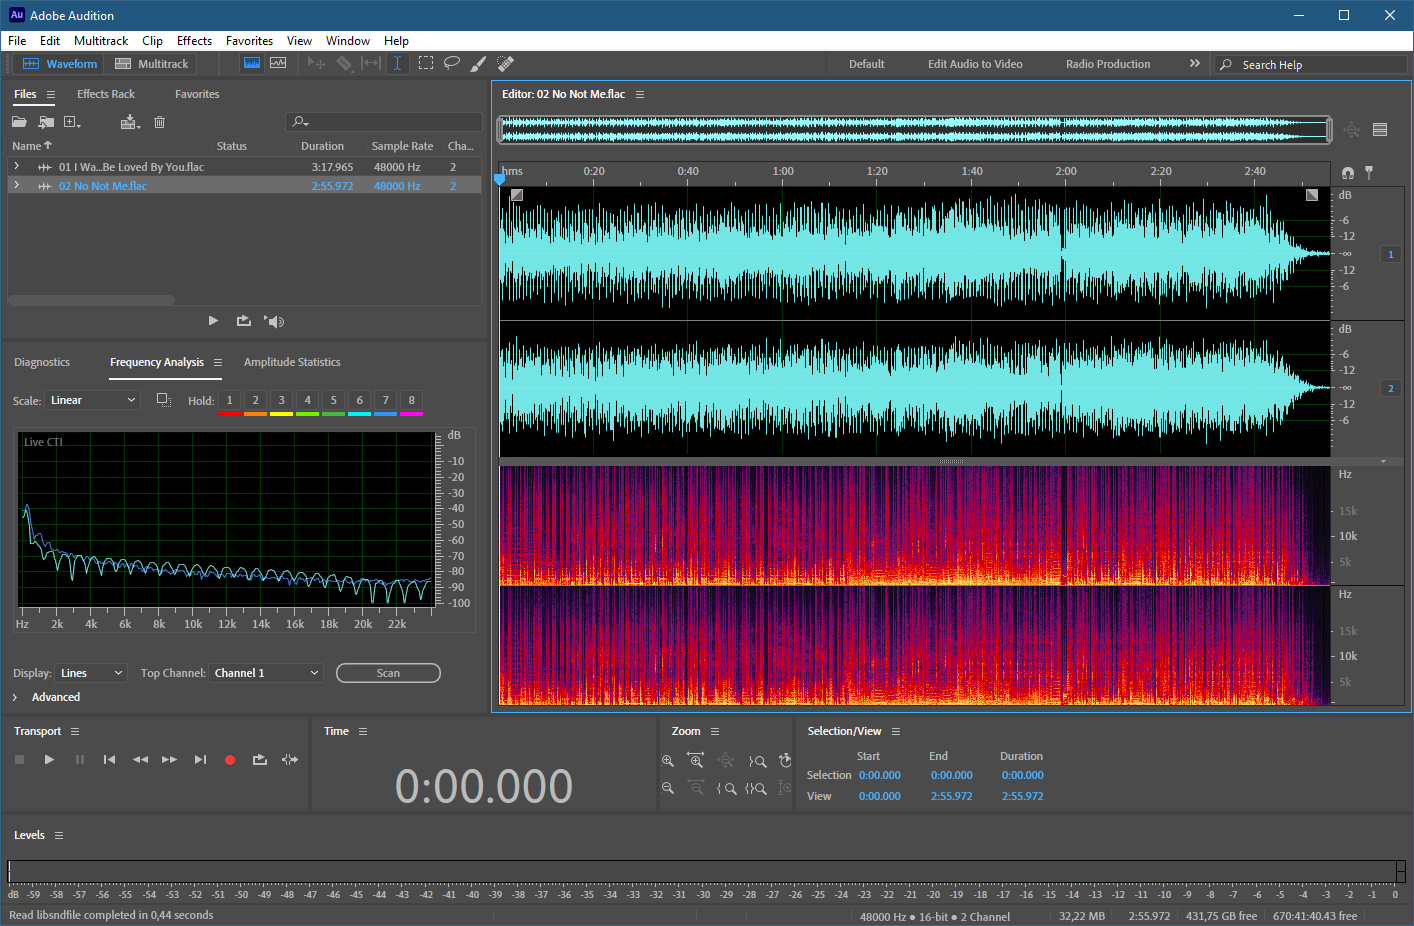Toggle auto-play speaker icon in Files panel
This screenshot has height=926, width=1414.
(x=274, y=321)
